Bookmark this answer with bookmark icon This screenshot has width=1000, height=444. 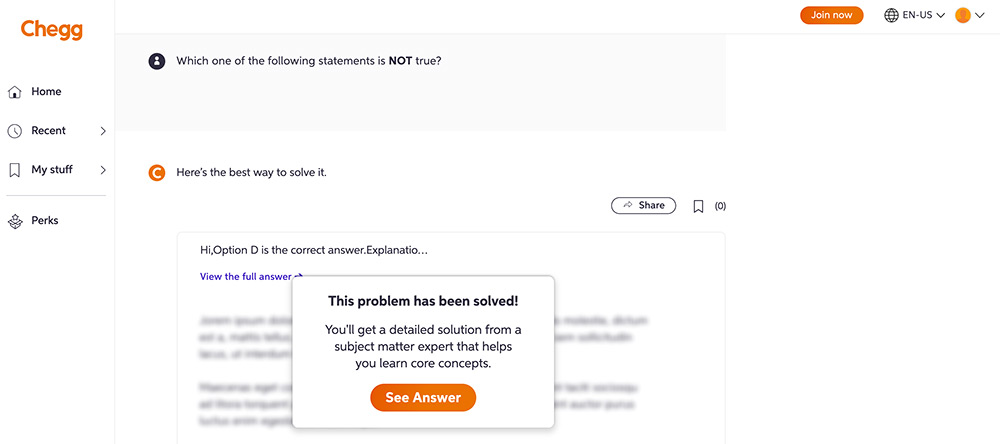[x=698, y=206]
